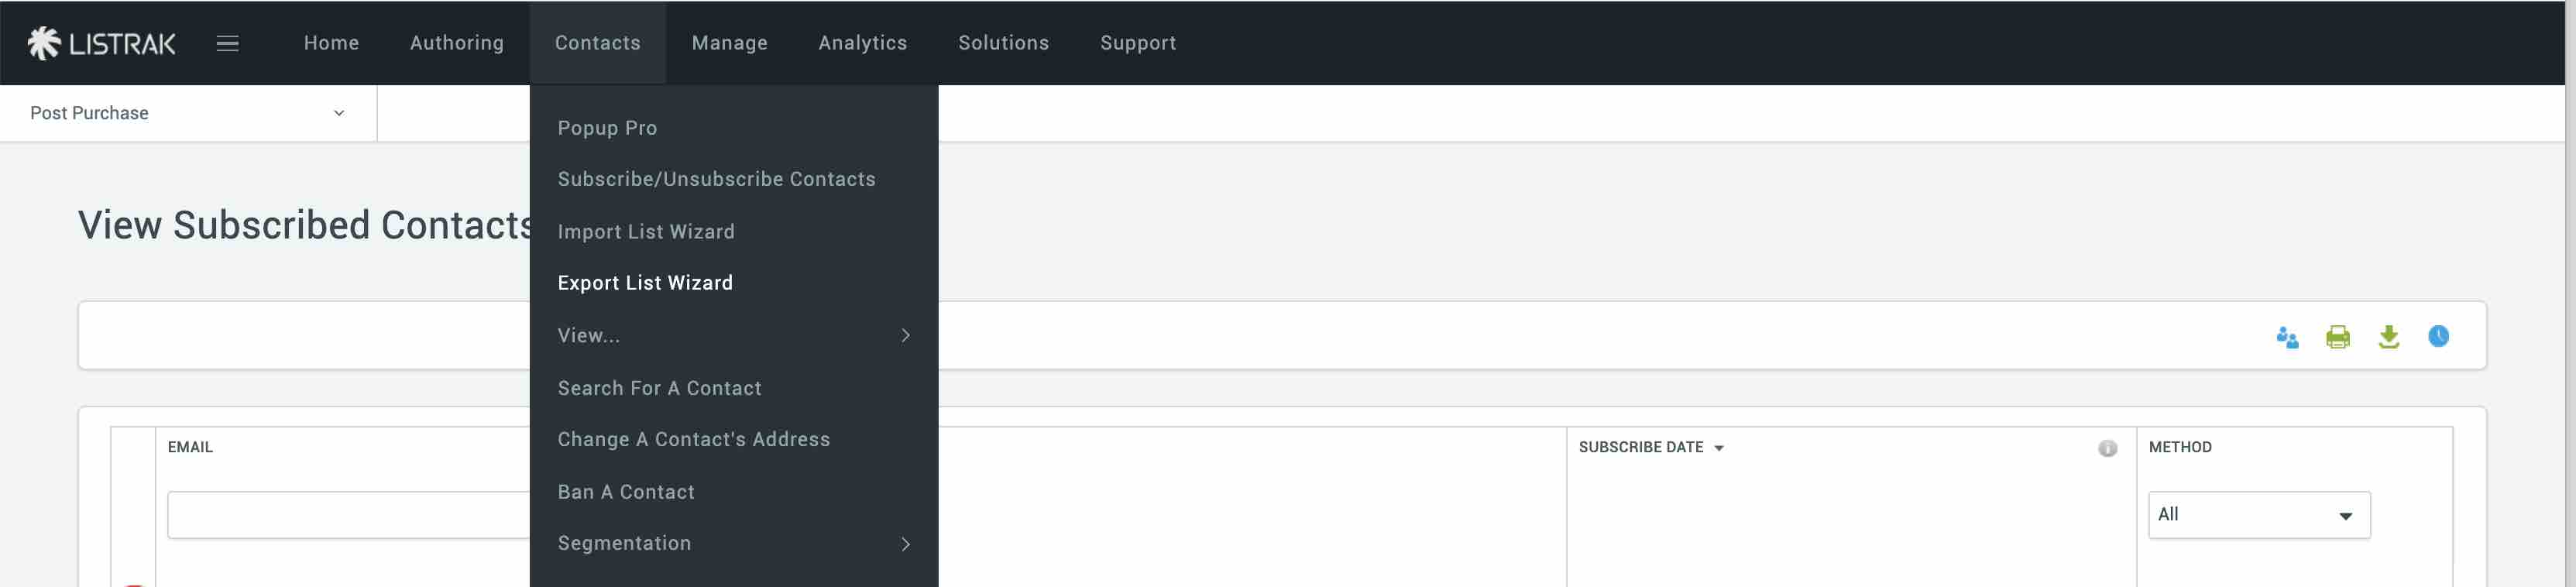The height and width of the screenshot is (587, 2576).
Task: Sort by the Subscribe Date arrow
Action: point(1721,448)
